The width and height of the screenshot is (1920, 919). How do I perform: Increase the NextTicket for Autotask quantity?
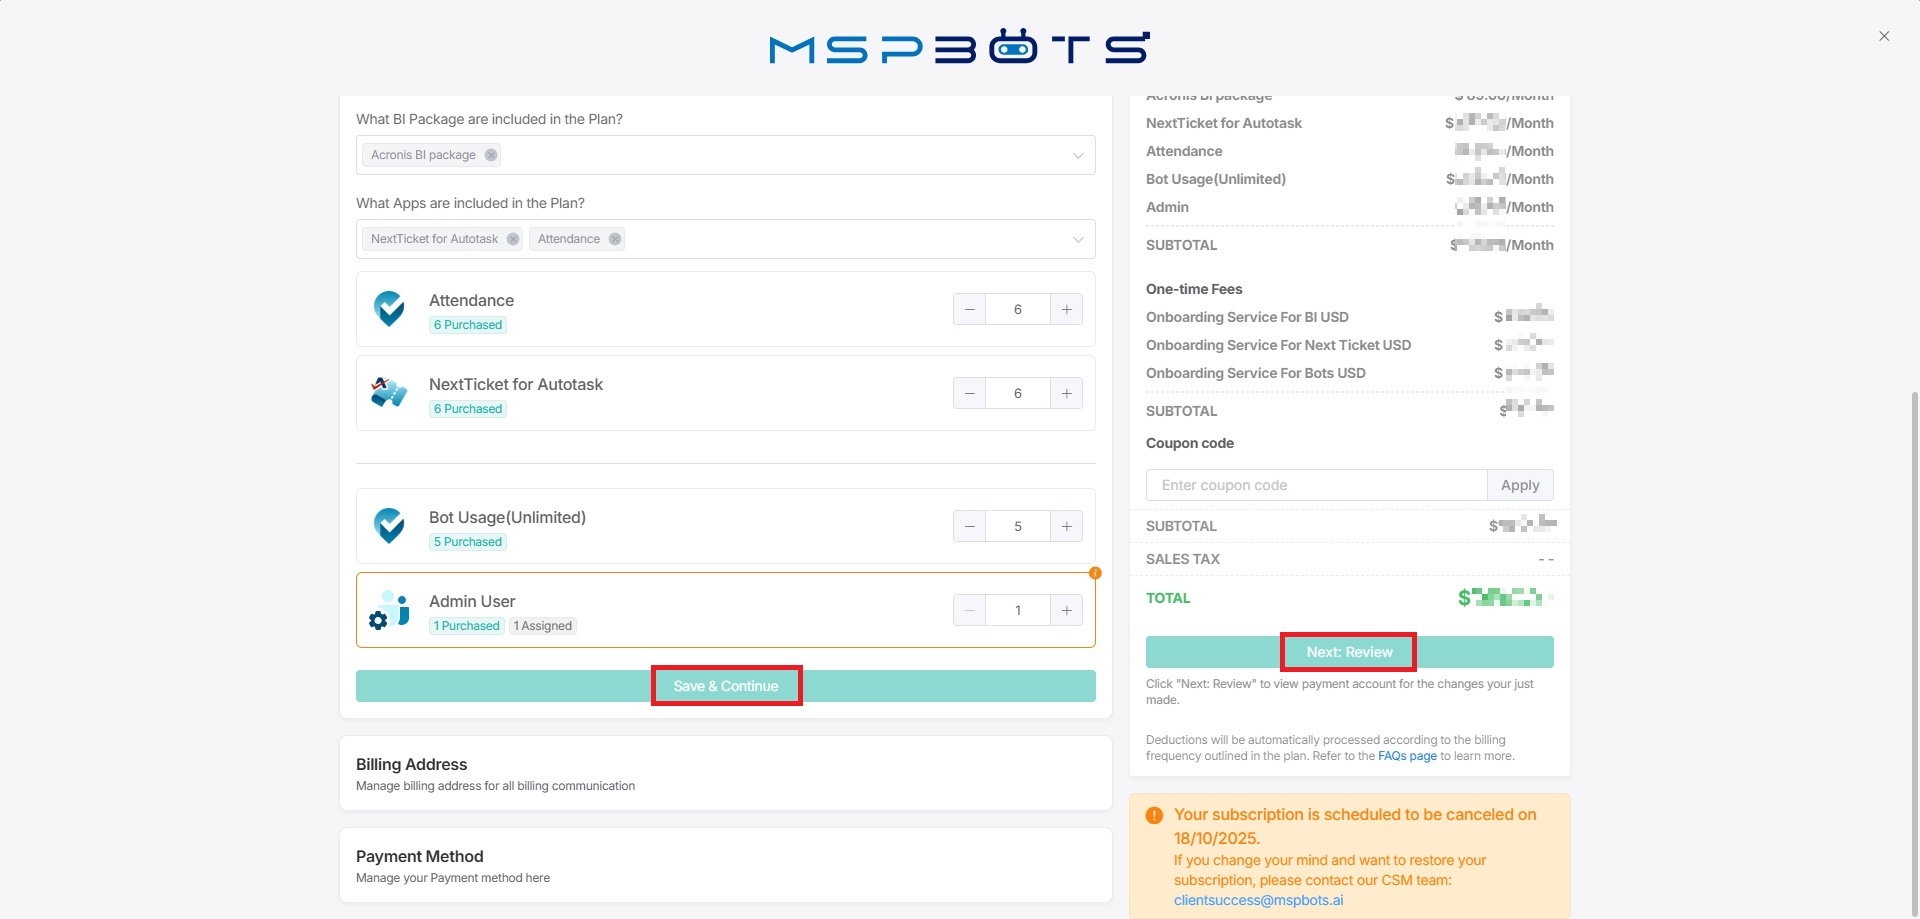(x=1066, y=393)
